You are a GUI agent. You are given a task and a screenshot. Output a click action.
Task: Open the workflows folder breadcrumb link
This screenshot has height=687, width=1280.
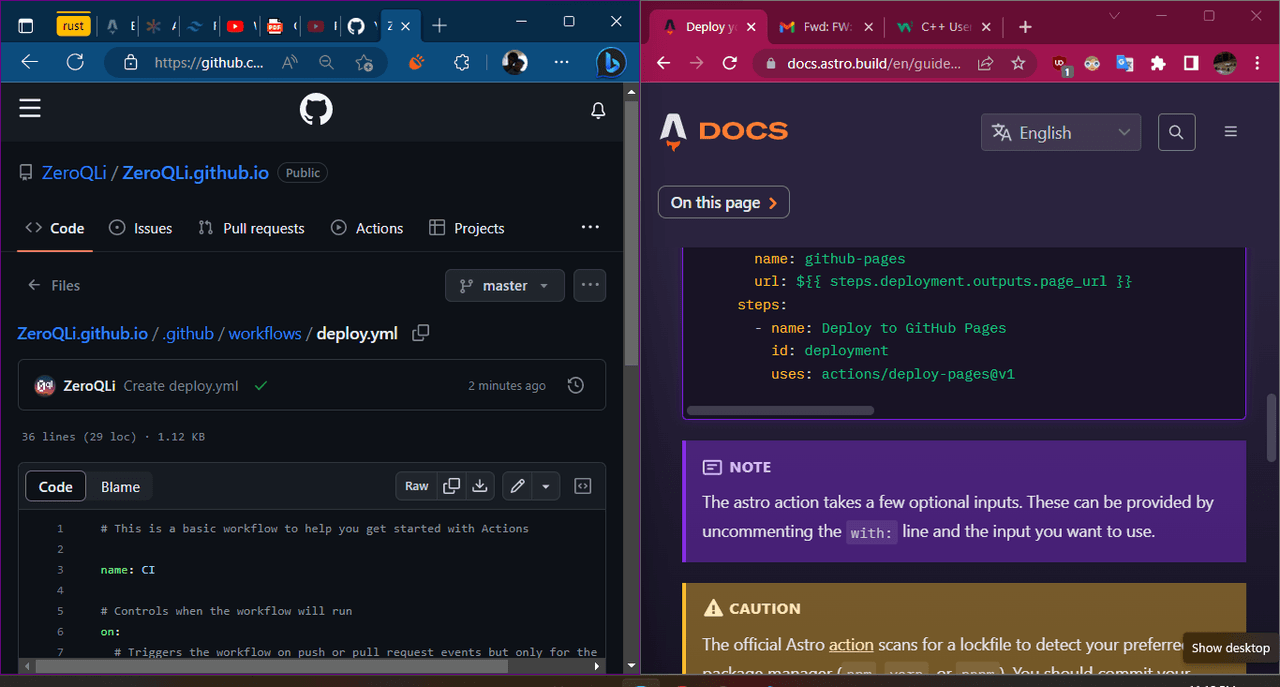click(x=265, y=333)
